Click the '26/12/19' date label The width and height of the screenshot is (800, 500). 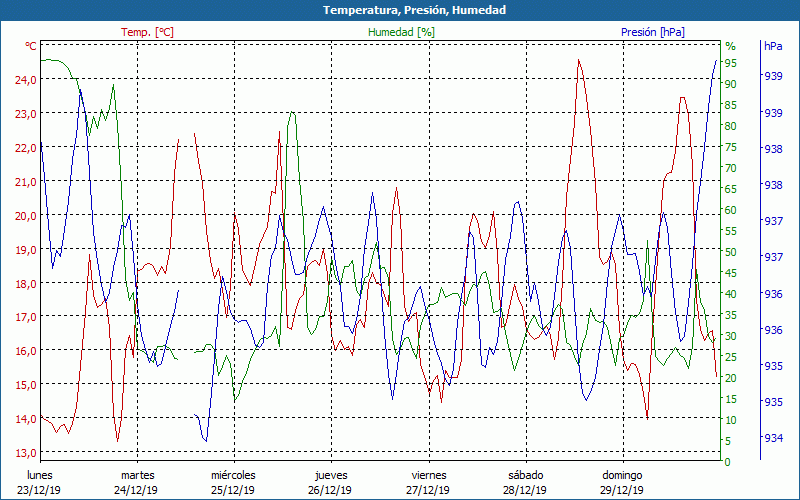point(330,490)
